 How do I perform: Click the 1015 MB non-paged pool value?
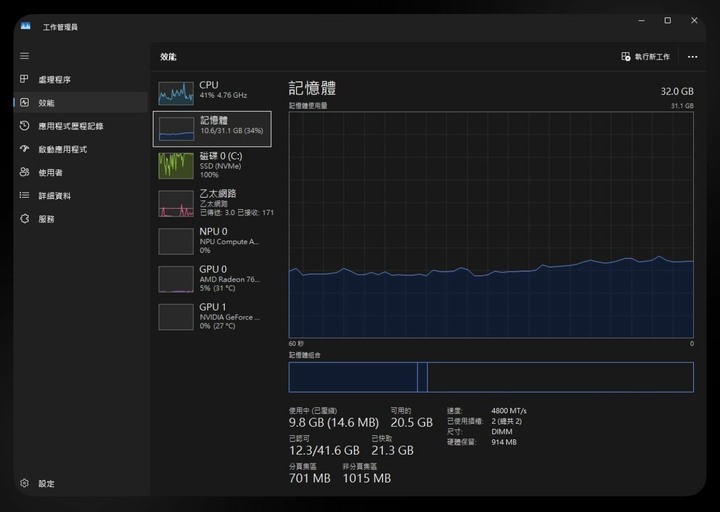[x=366, y=478]
